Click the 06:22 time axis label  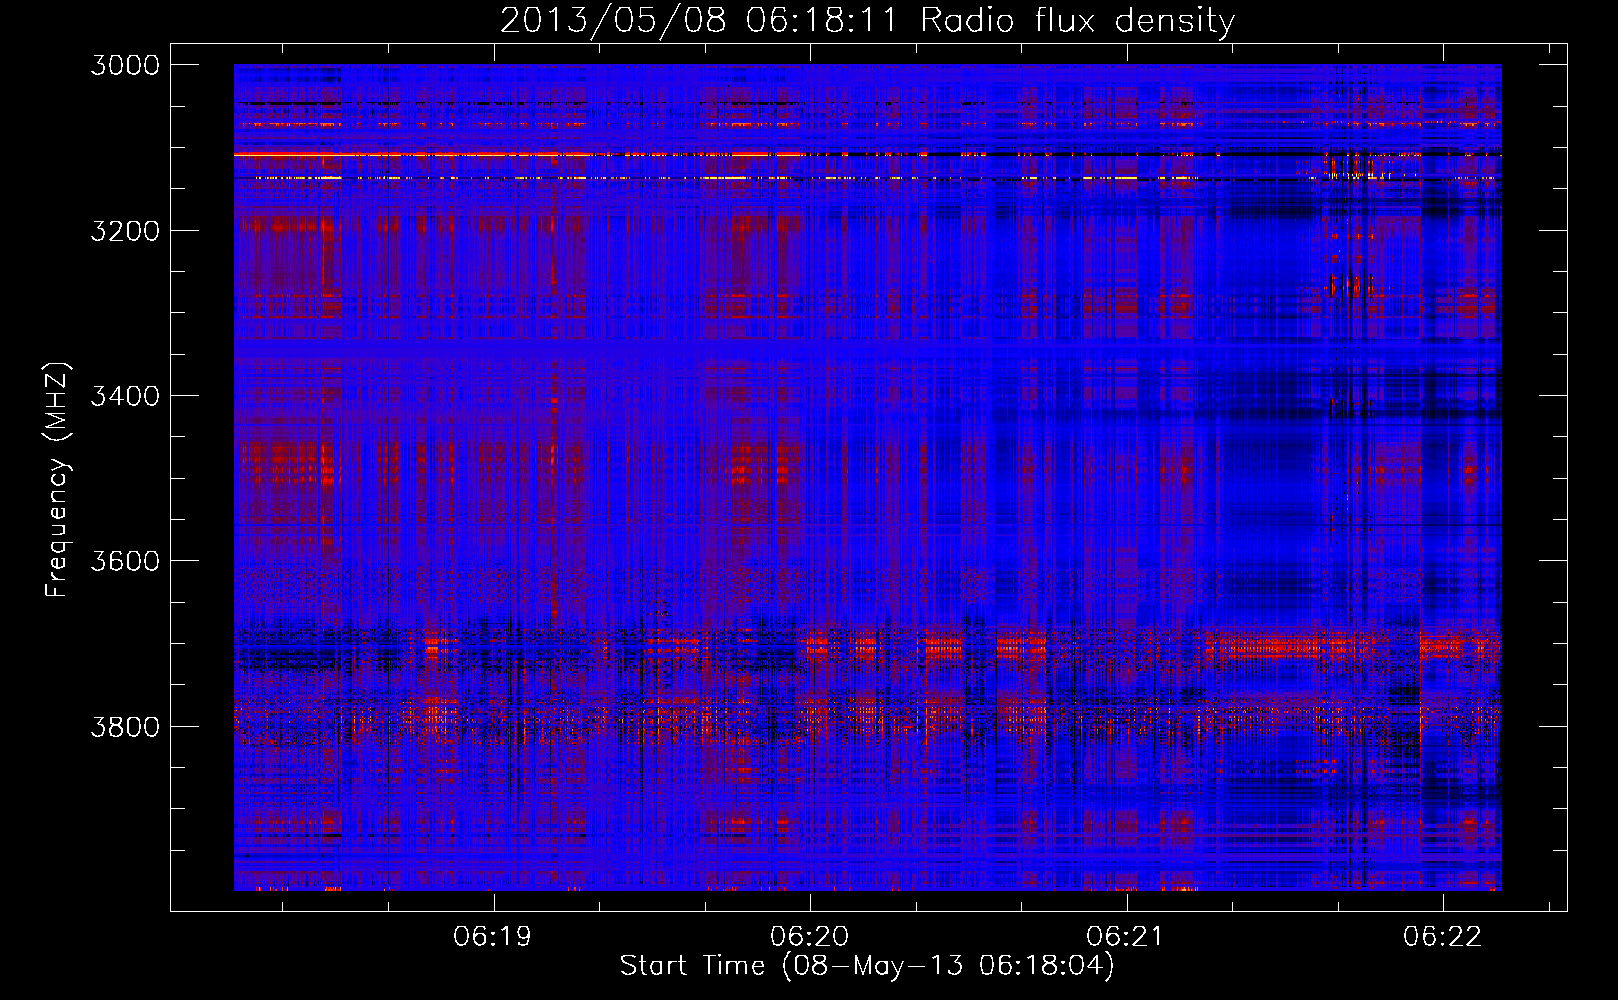pyautogui.click(x=1442, y=937)
